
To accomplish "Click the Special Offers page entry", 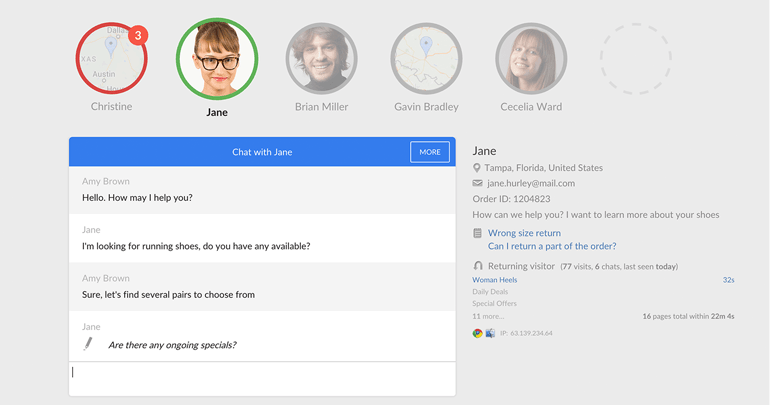I will tap(495, 303).
